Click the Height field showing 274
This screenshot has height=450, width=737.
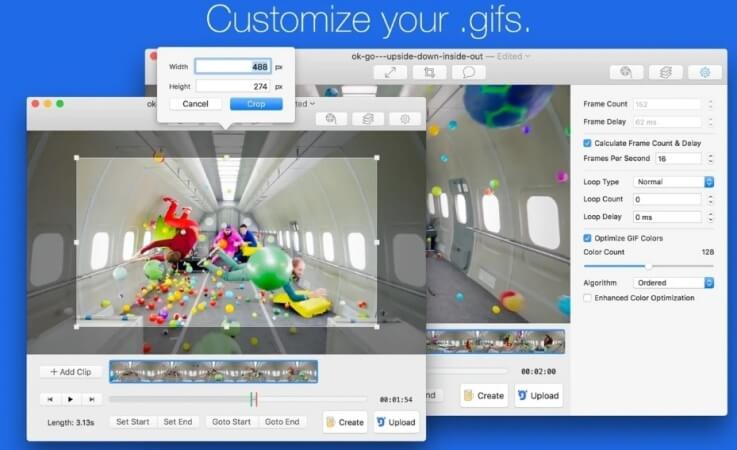pyautogui.click(x=233, y=87)
